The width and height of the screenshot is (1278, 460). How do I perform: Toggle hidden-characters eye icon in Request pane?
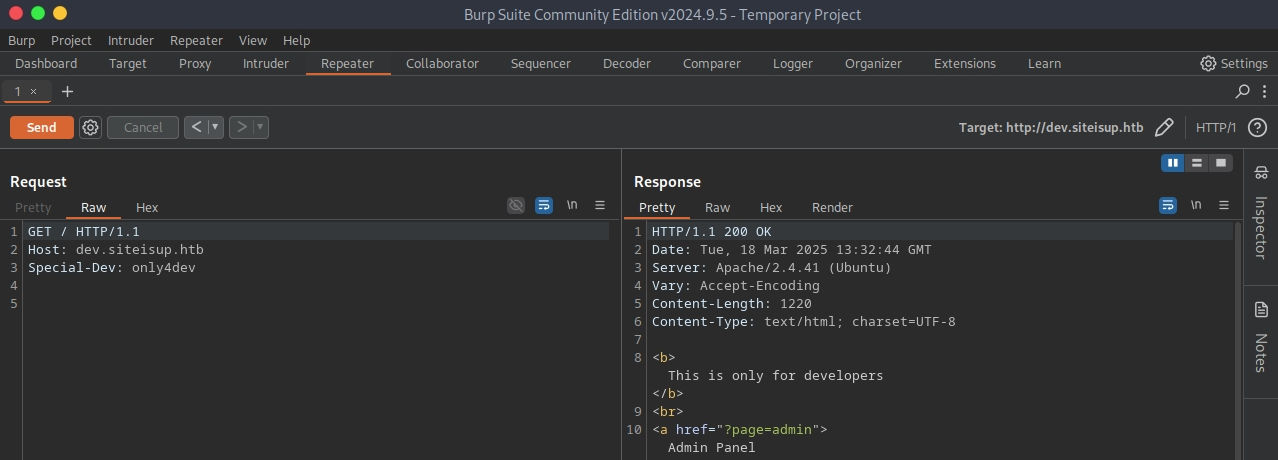click(516, 205)
